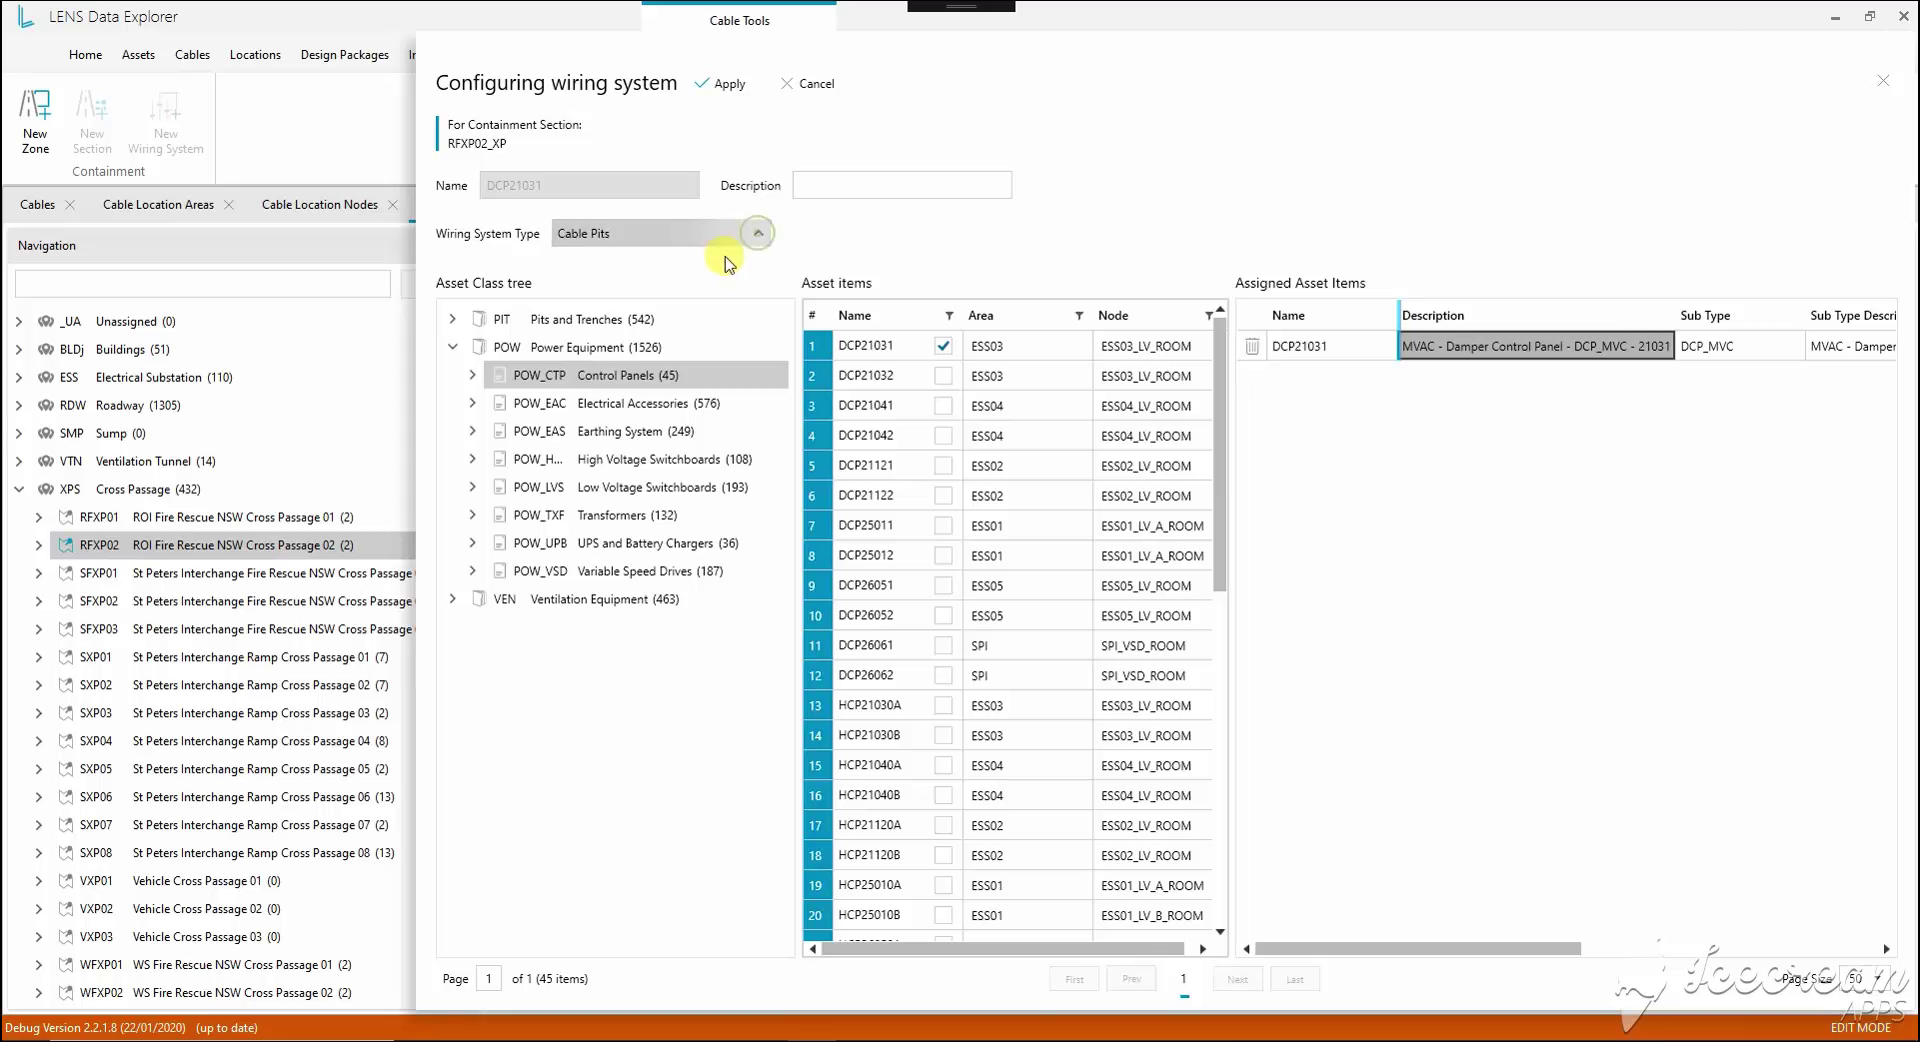Check the DCP21032 asset item checkbox
The width and height of the screenshot is (1920, 1042).
click(943, 376)
